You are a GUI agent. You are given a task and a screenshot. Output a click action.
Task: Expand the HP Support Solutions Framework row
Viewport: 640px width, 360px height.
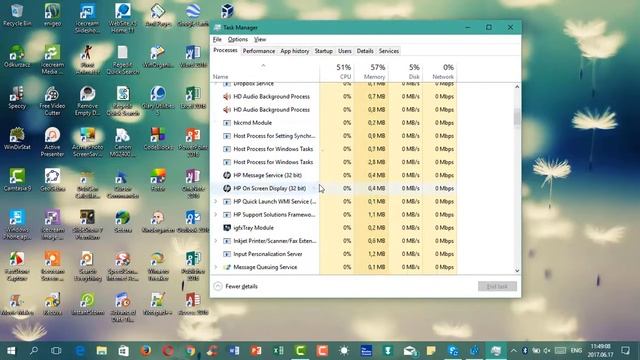tap(216, 214)
